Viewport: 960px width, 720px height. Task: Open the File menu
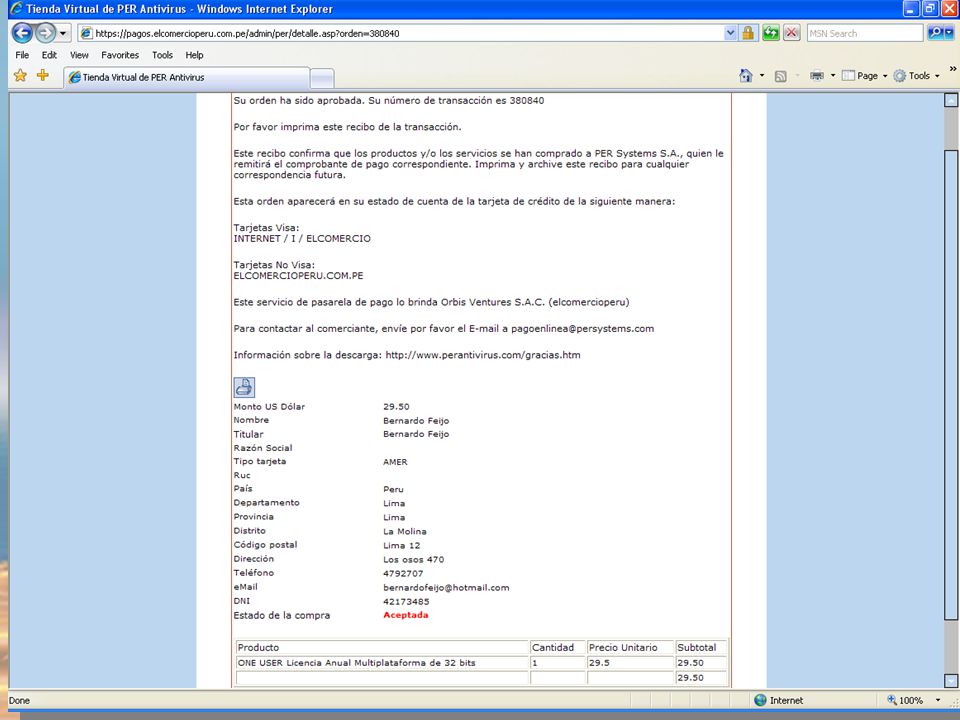click(x=22, y=55)
